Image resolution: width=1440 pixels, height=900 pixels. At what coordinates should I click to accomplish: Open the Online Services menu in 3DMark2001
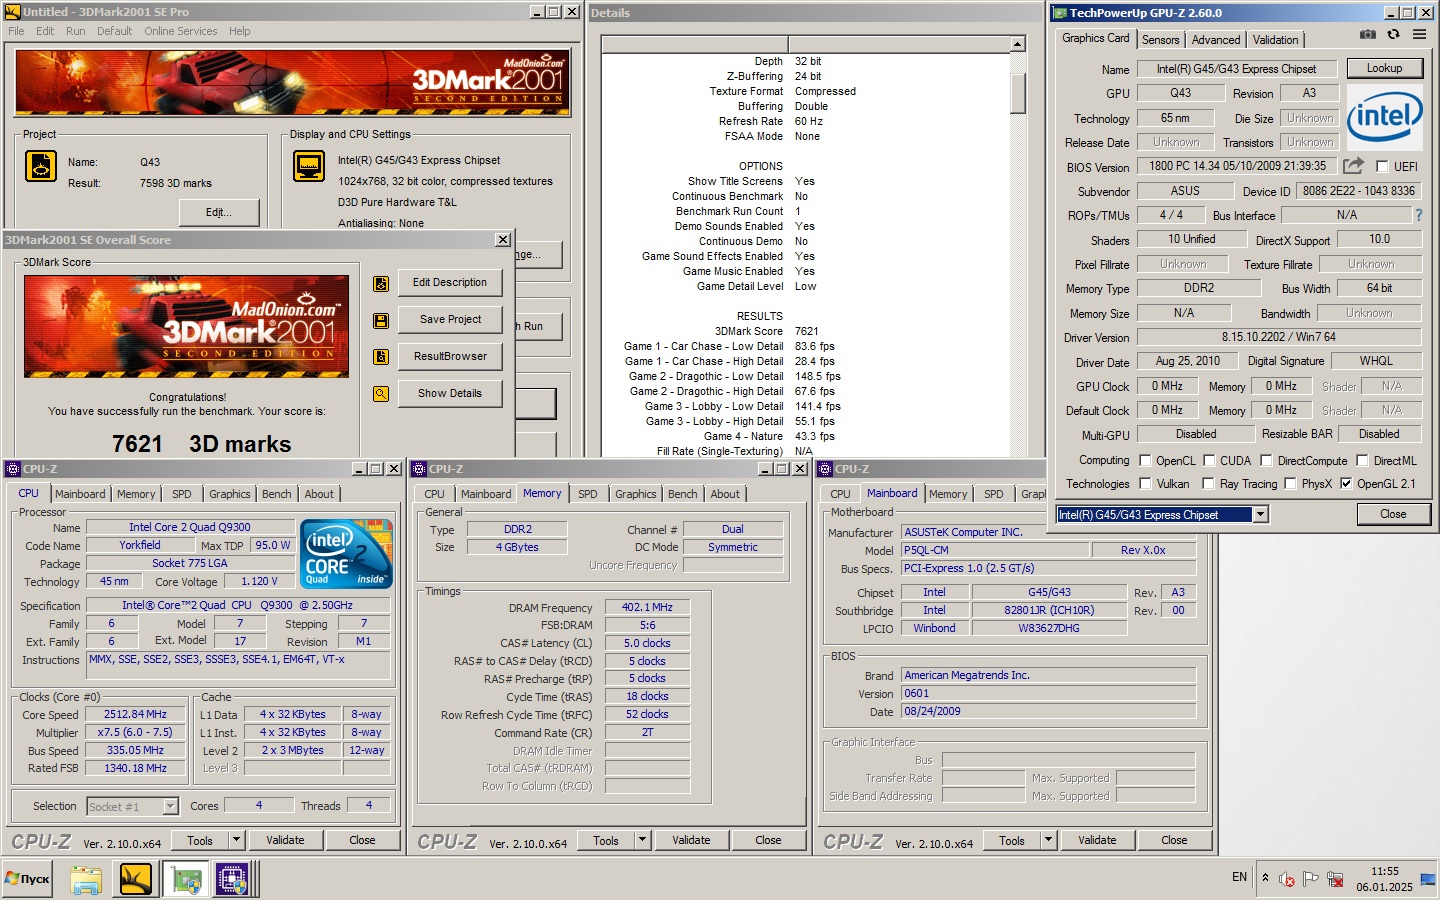180,31
